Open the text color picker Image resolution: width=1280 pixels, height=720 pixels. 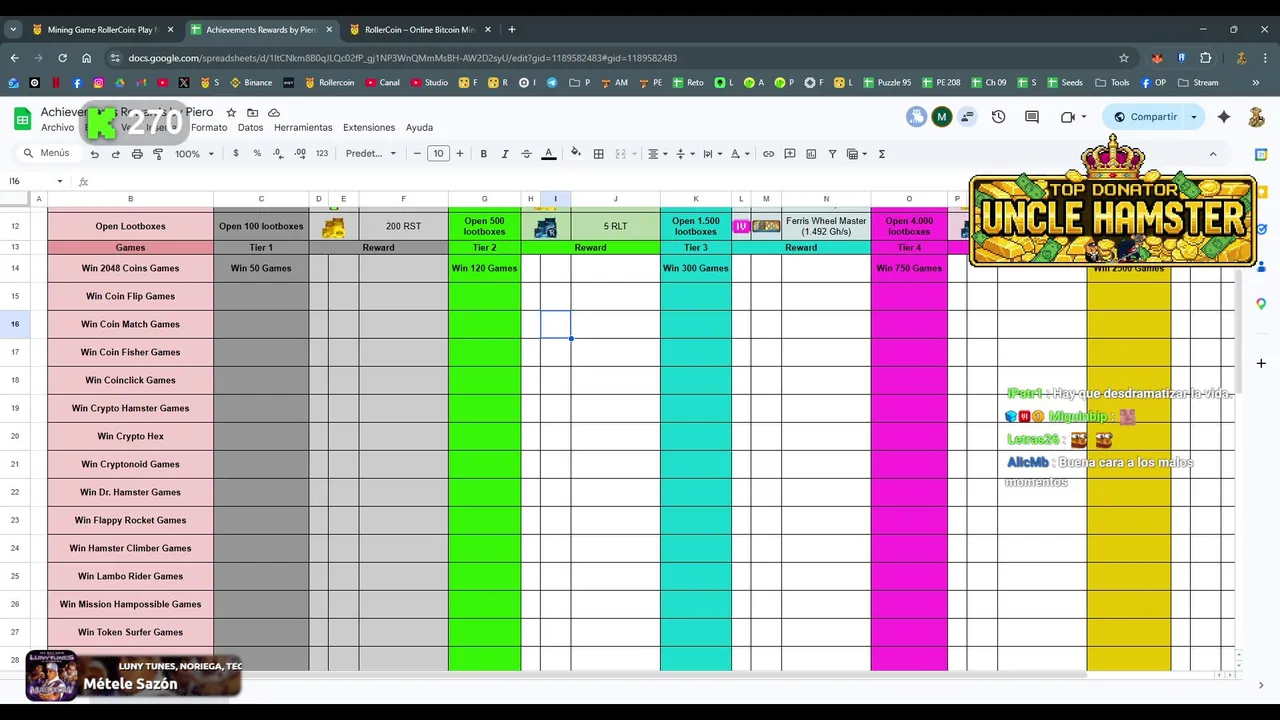[548, 154]
